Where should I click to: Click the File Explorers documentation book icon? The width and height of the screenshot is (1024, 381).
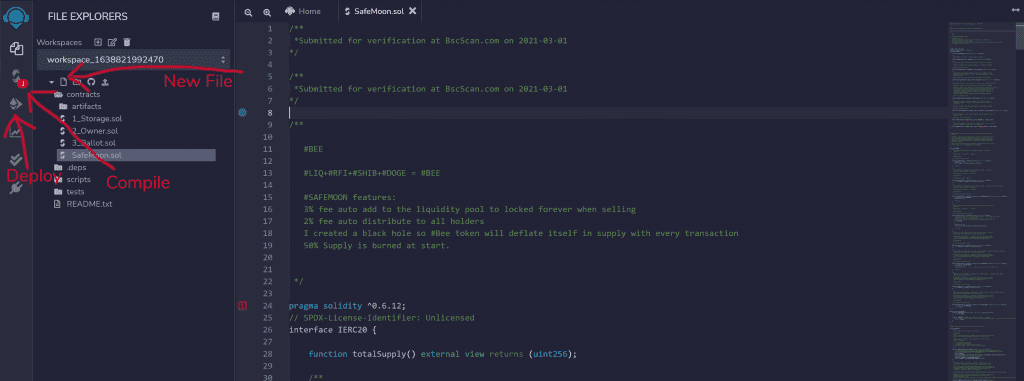point(216,16)
